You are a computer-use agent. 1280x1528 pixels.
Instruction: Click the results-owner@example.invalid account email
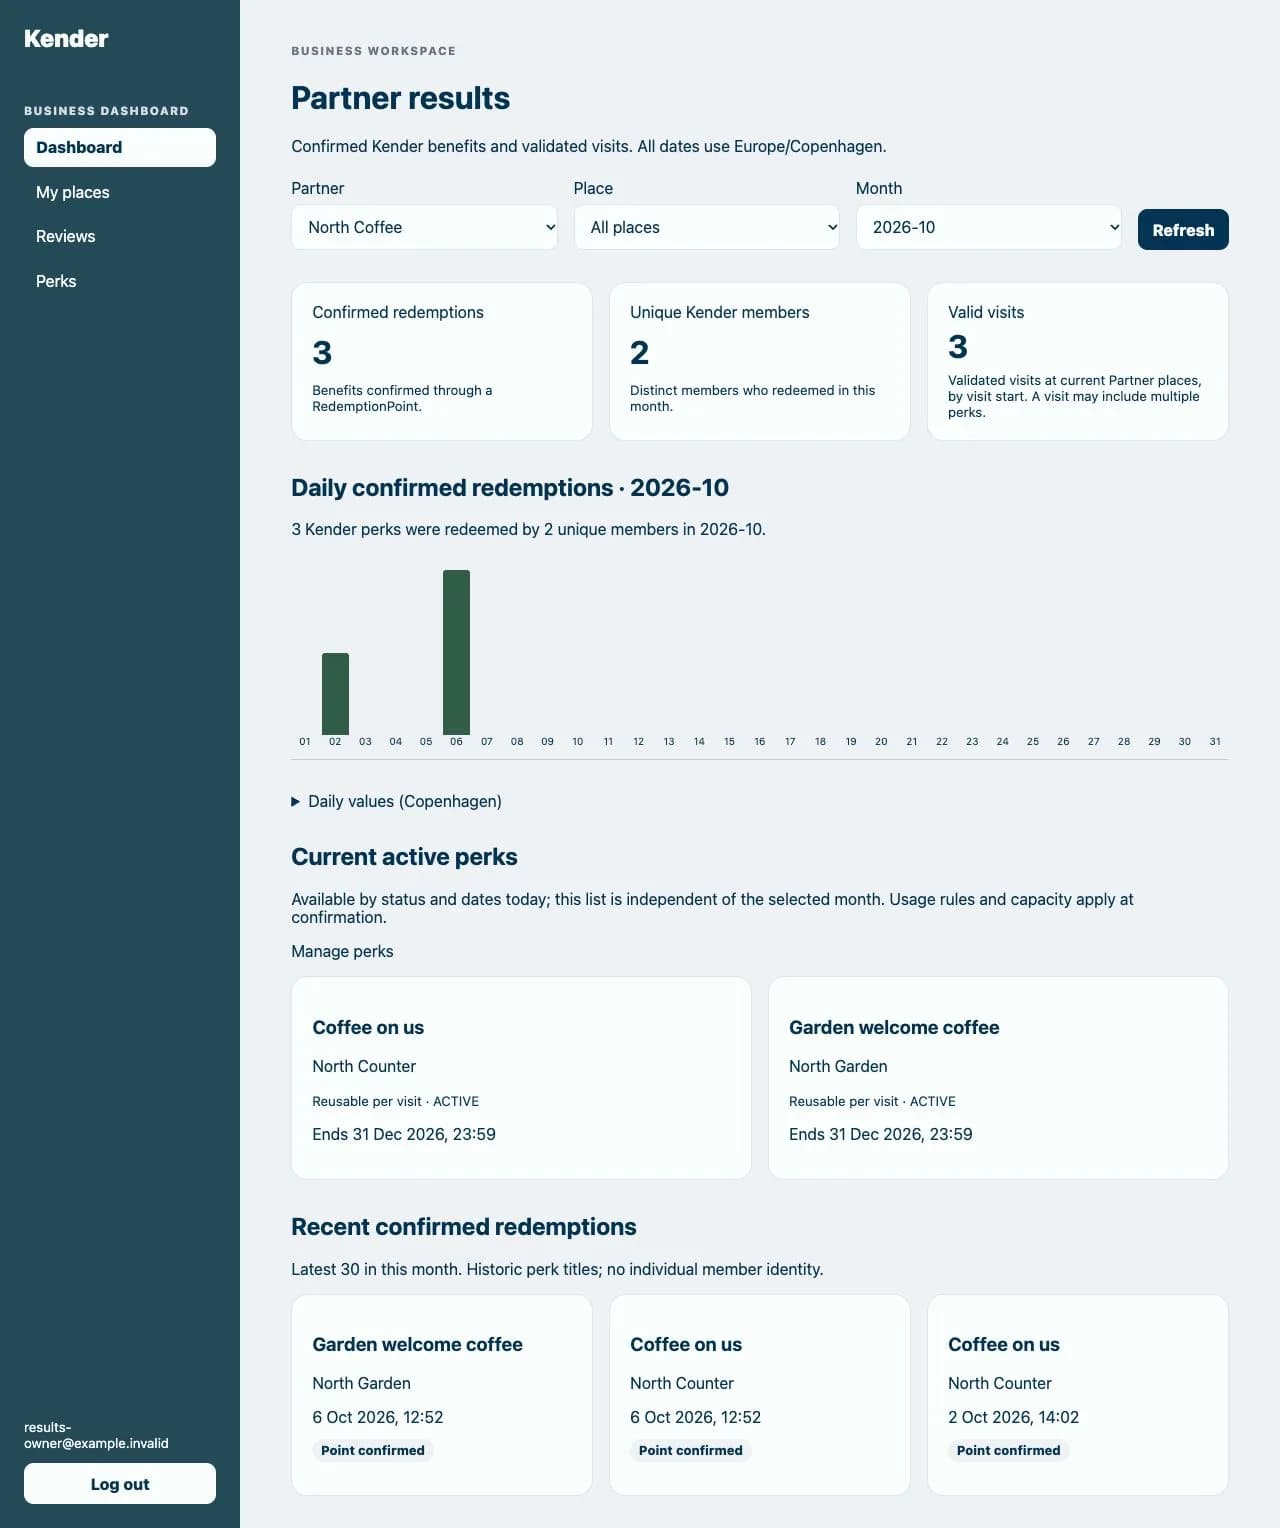click(x=96, y=1435)
